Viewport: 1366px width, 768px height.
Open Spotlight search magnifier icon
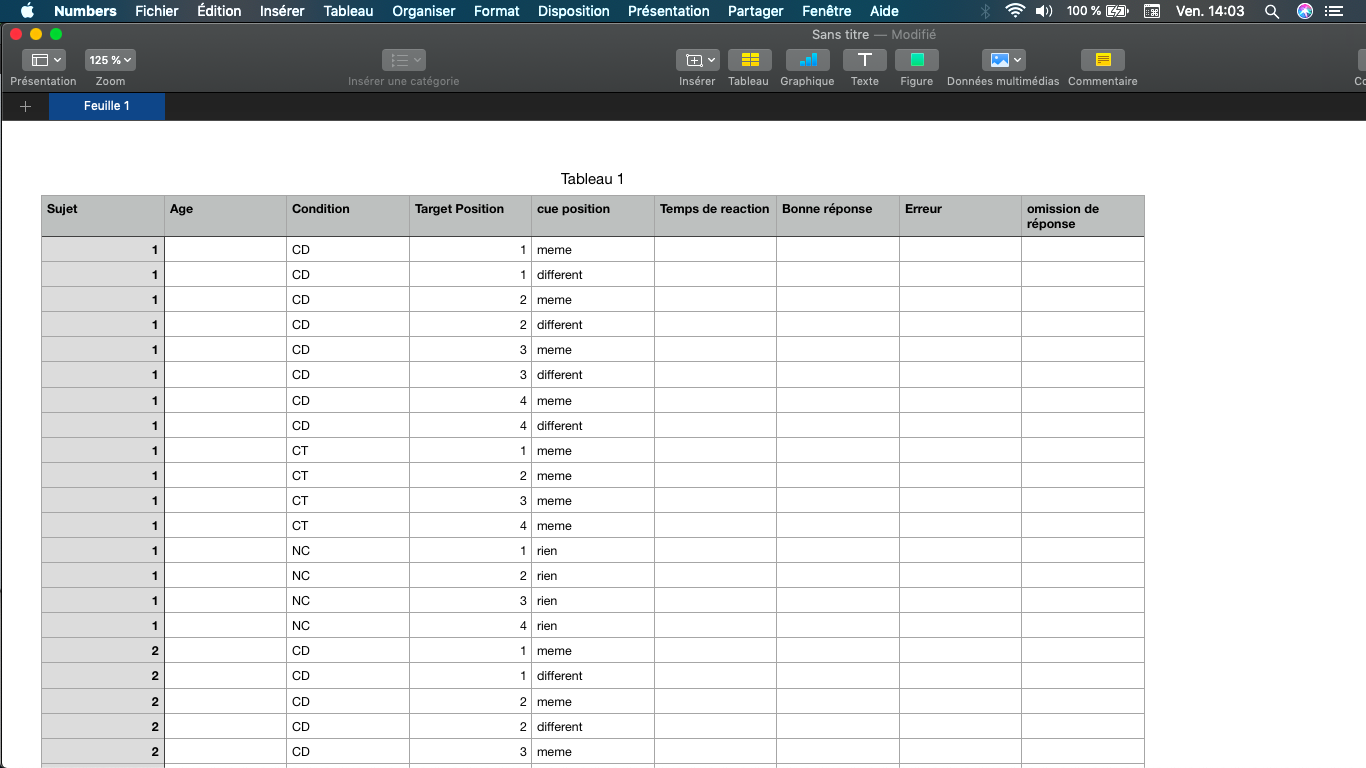[x=1272, y=11]
